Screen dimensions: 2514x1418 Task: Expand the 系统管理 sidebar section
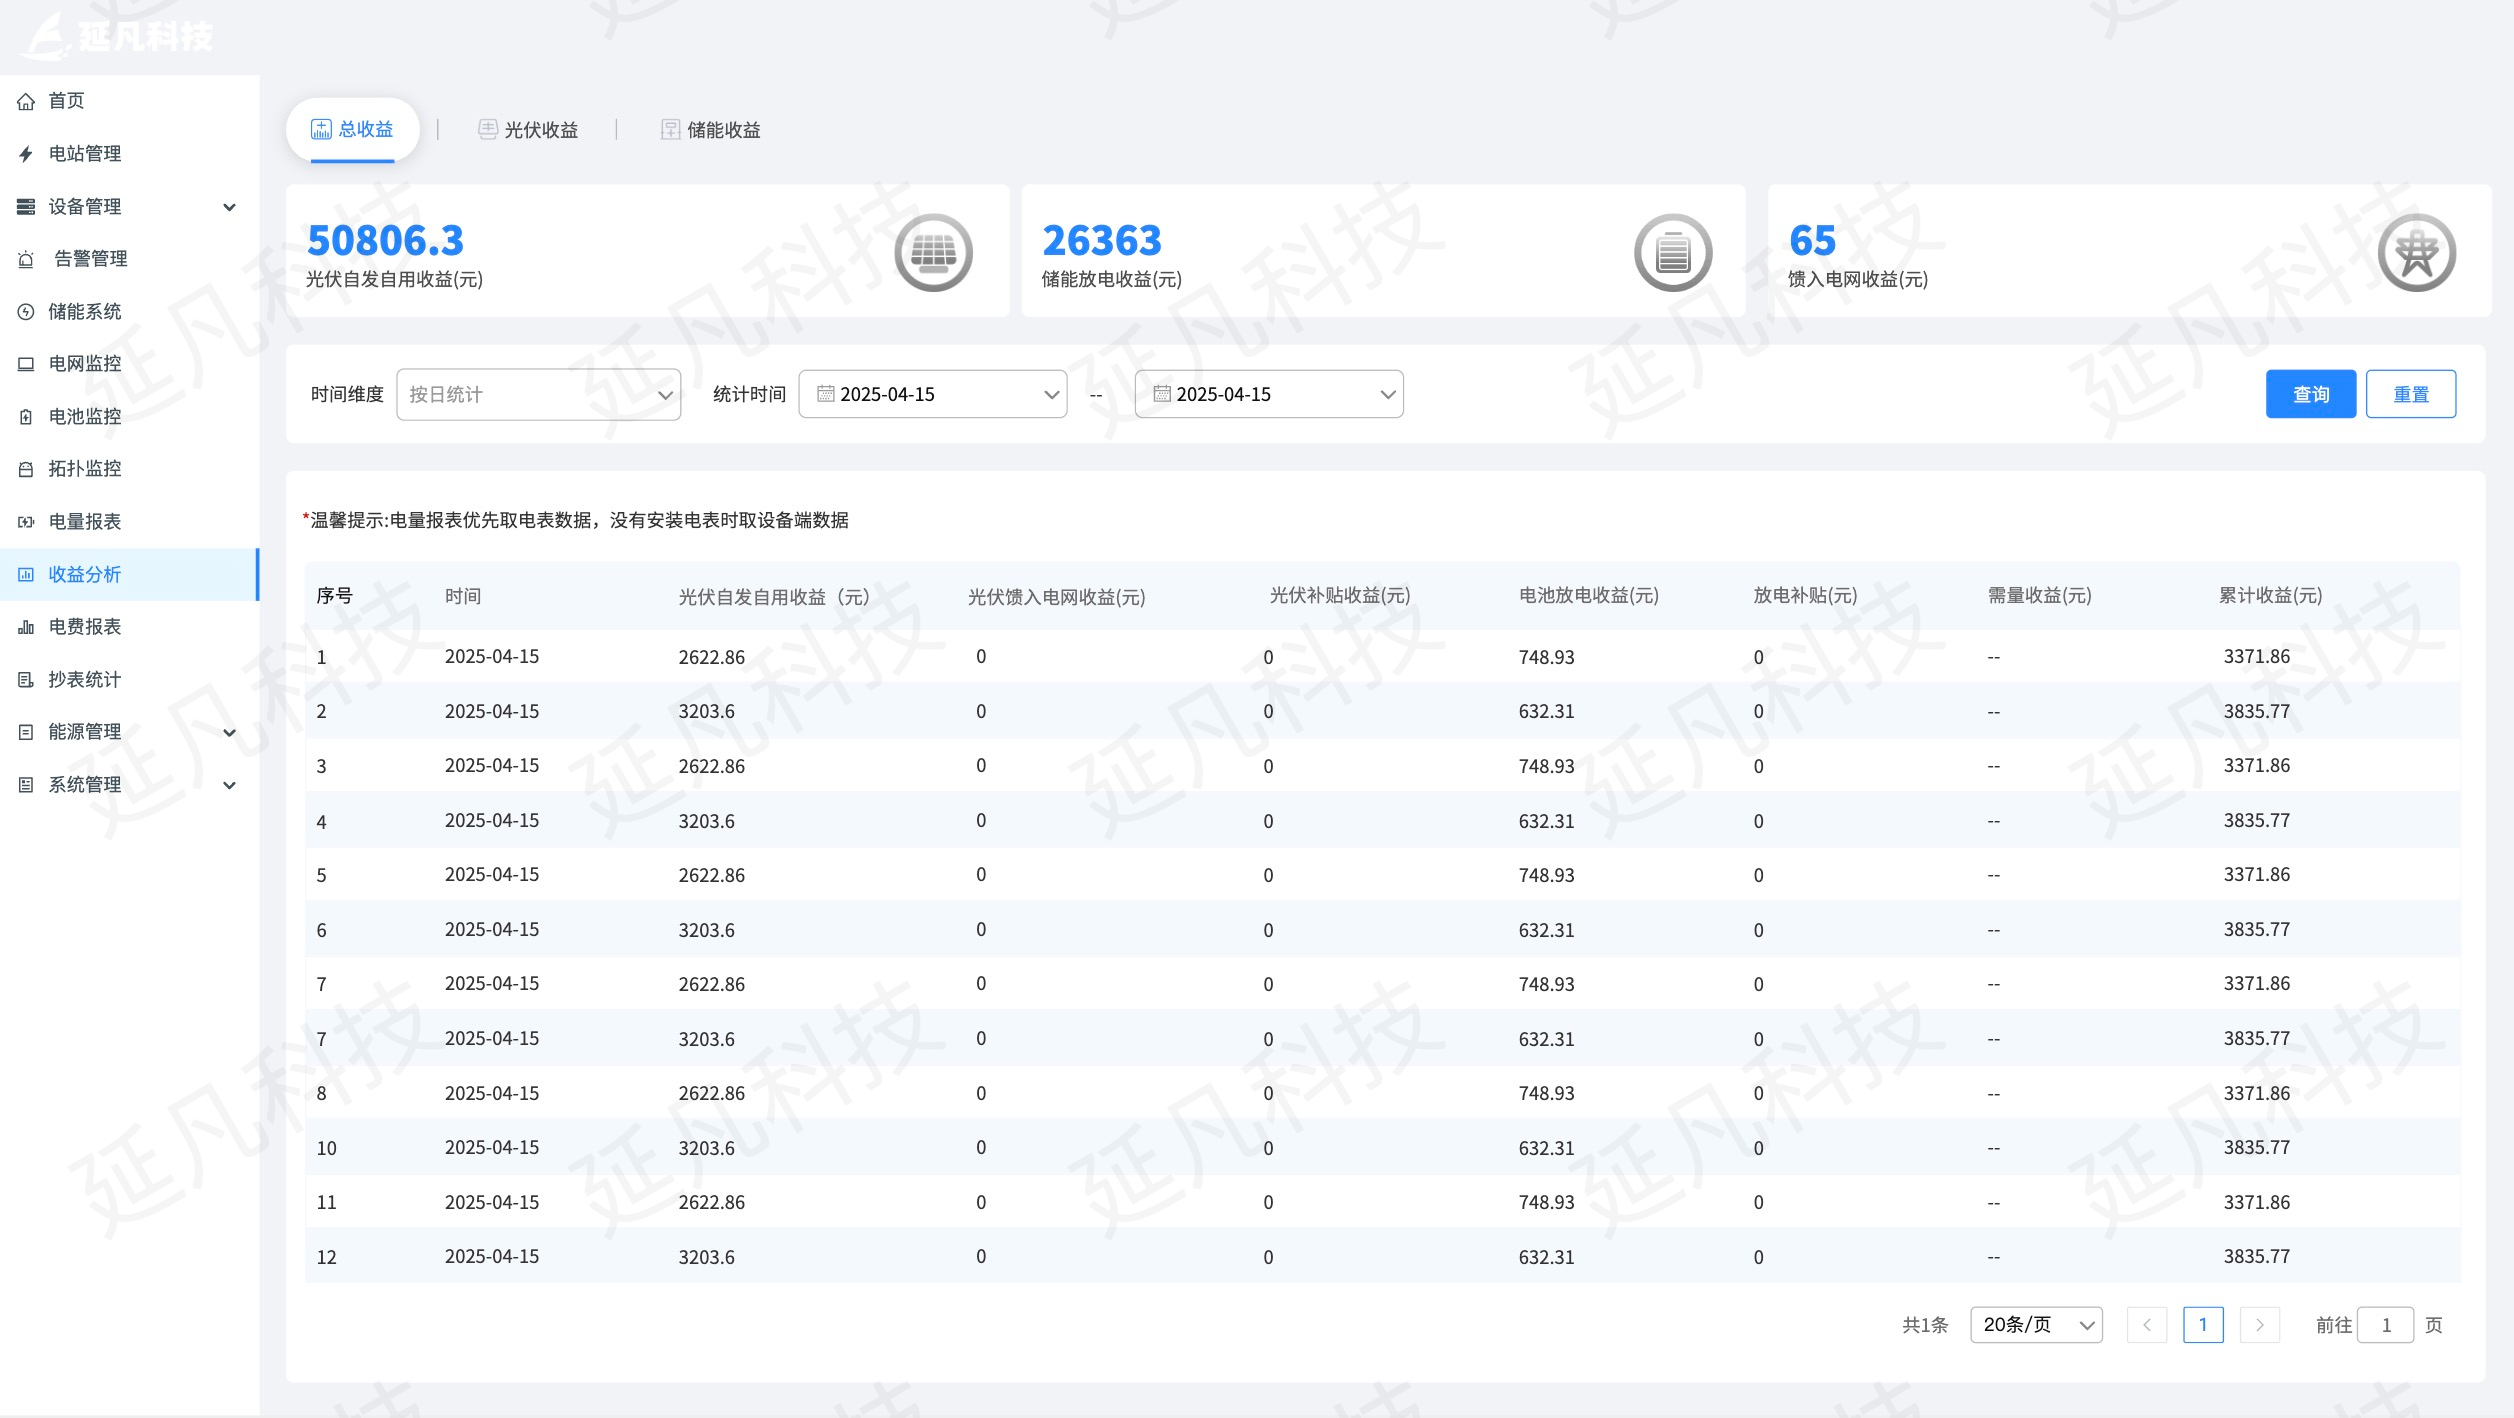click(x=229, y=785)
